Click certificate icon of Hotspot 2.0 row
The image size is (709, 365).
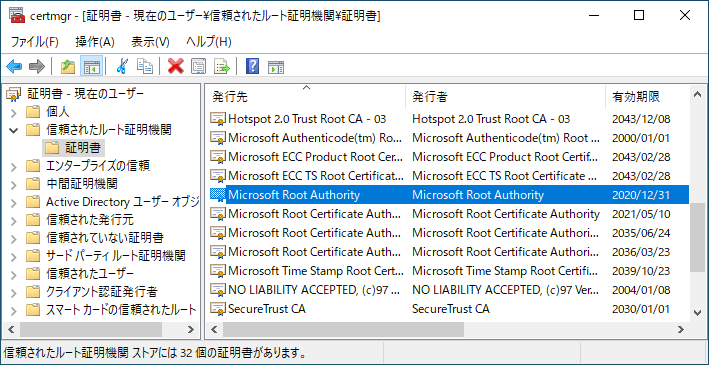[217, 119]
